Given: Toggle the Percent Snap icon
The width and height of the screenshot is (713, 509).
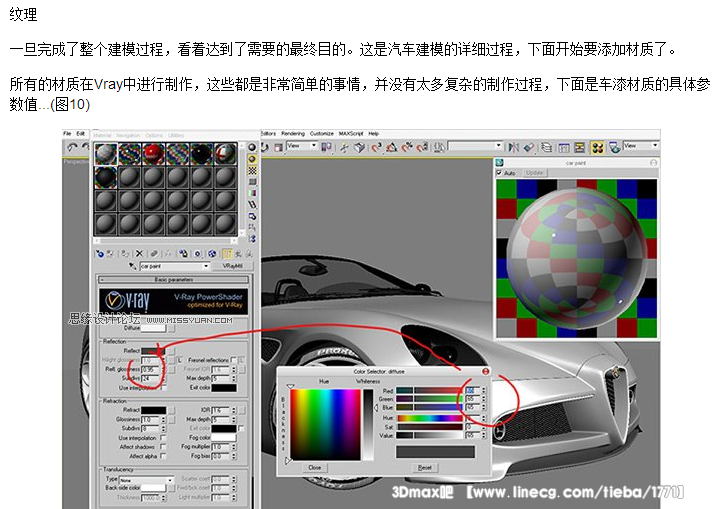Looking at the screenshot, I should [x=407, y=147].
